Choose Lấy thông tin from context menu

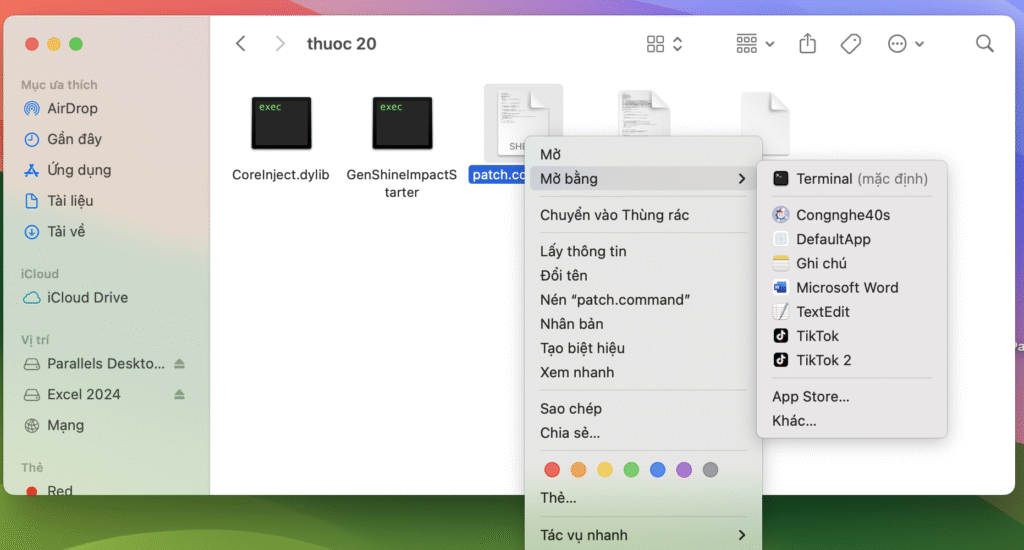pos(583,251)
